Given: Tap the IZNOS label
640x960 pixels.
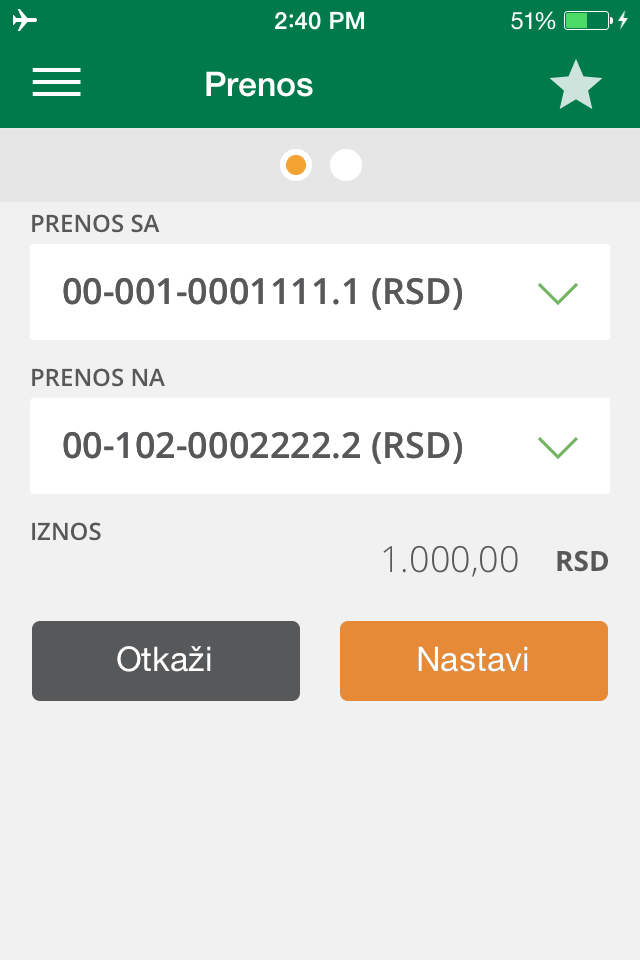Looking at the screenshot, I should coord(66,532).
